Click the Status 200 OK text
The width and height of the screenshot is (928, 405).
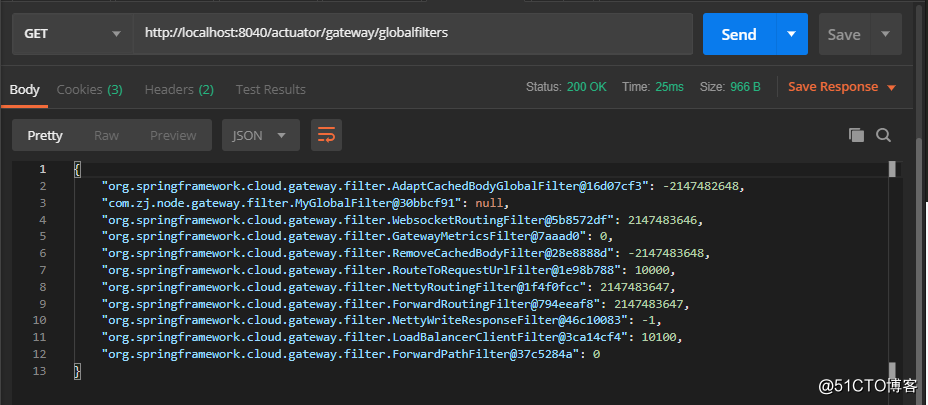pos(566,87)
